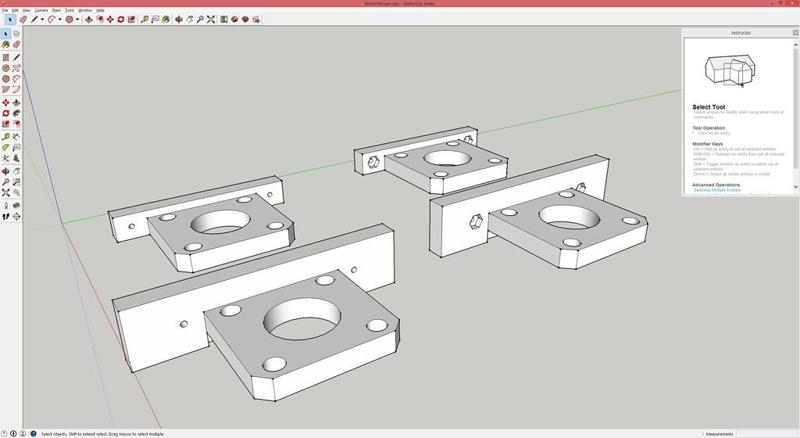Select Make Component in left tool set

tap(16, 34)
